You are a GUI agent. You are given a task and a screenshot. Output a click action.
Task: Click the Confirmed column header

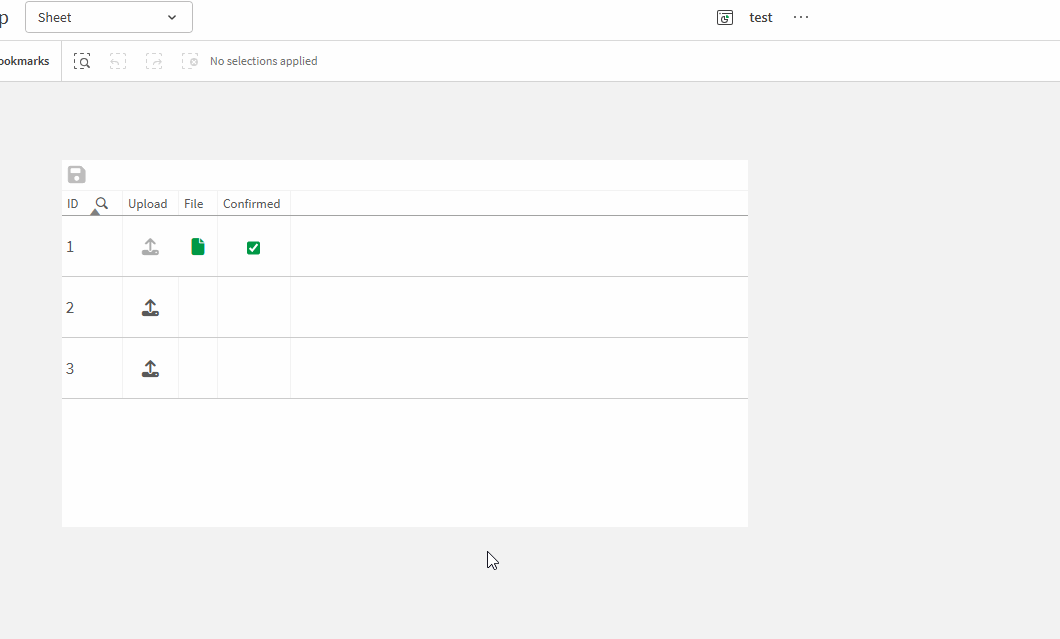251,204
